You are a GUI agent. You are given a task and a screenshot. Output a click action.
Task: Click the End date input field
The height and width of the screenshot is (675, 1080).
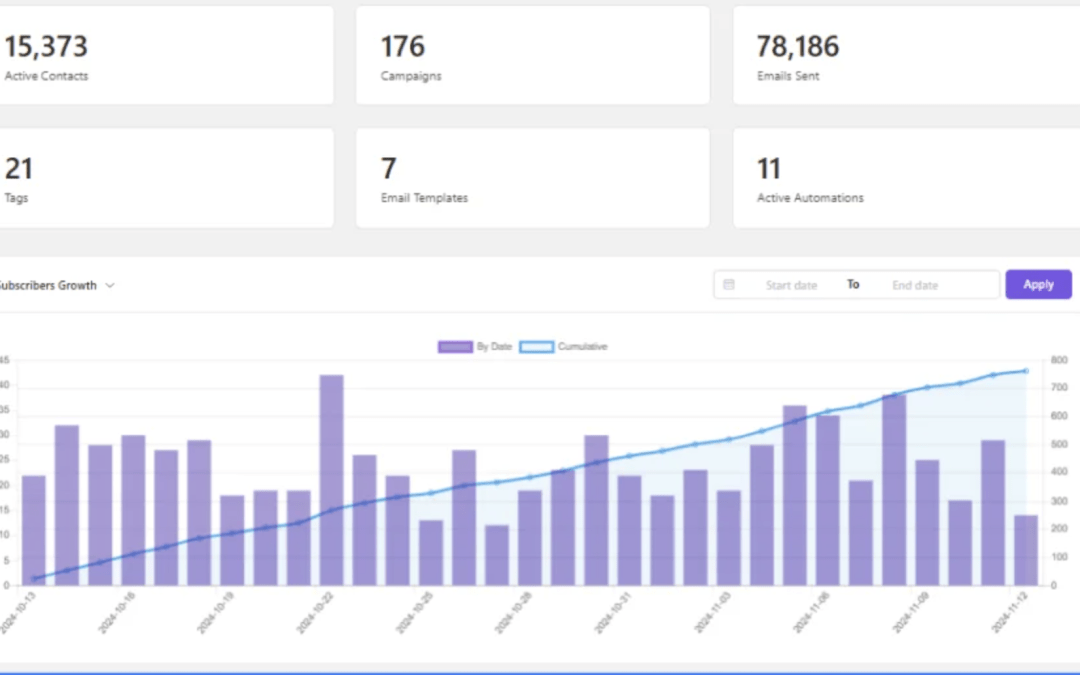(x=914, y=284)
